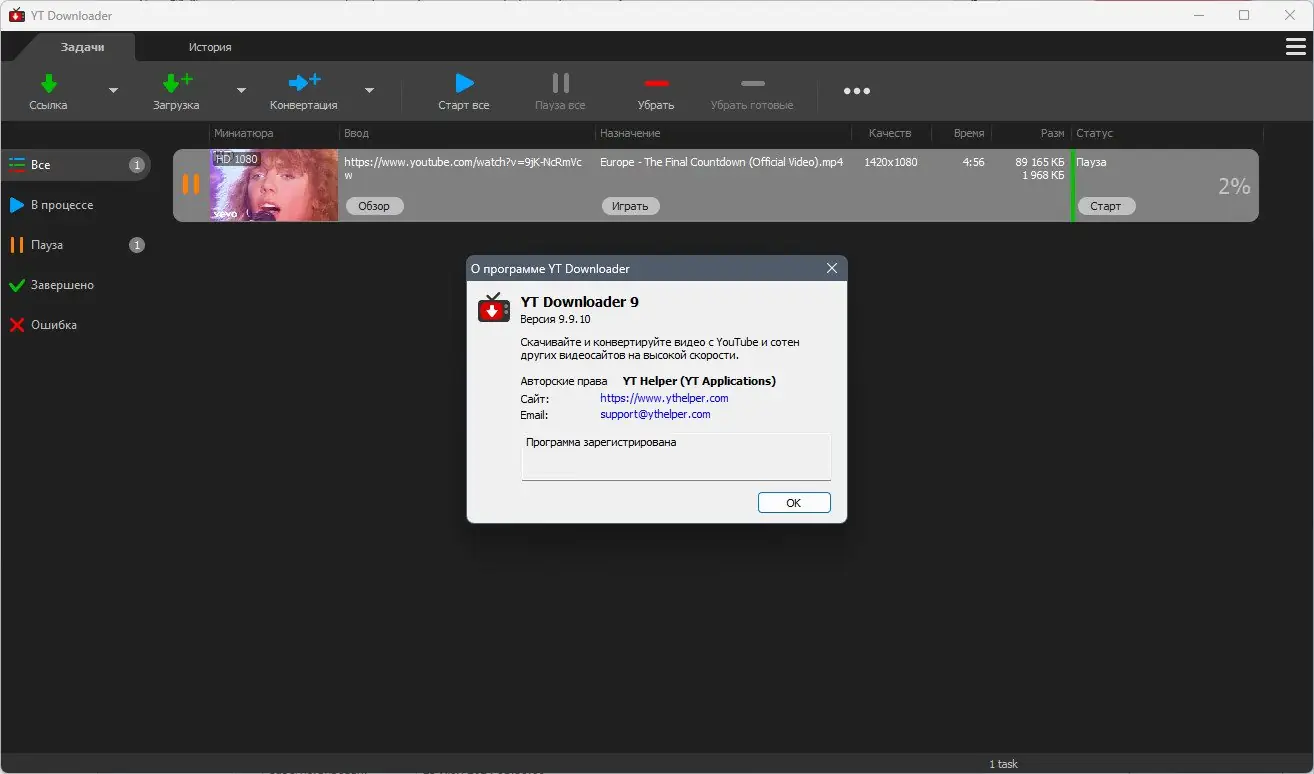
Task: Click the 4:56 duration value
Action: (x=973, y=162)
